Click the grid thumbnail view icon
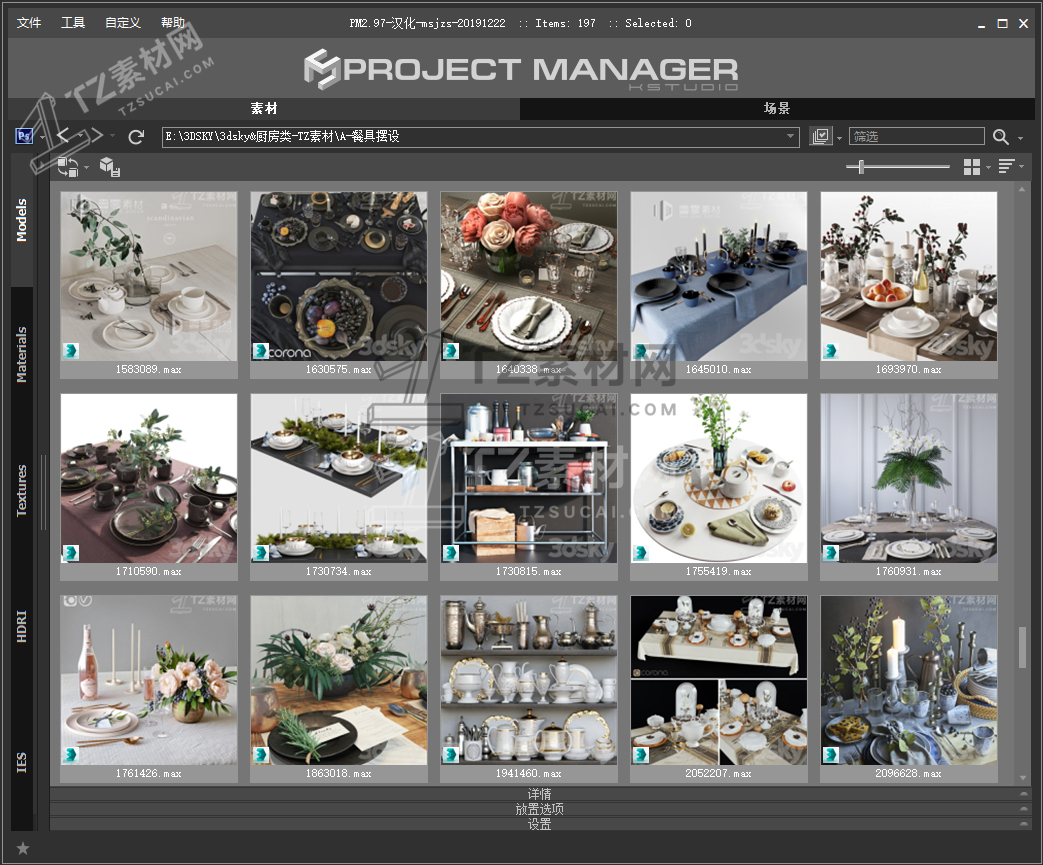 [x=972, y=167]
